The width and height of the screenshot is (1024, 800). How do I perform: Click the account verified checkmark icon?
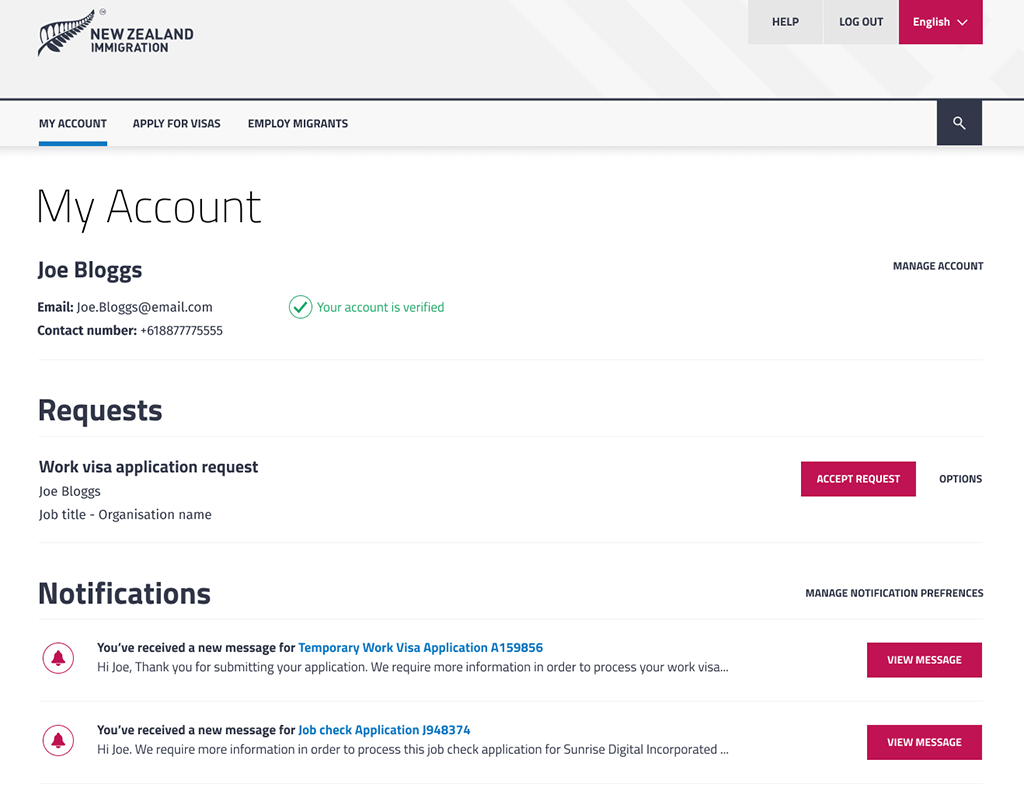click(300, 307)
